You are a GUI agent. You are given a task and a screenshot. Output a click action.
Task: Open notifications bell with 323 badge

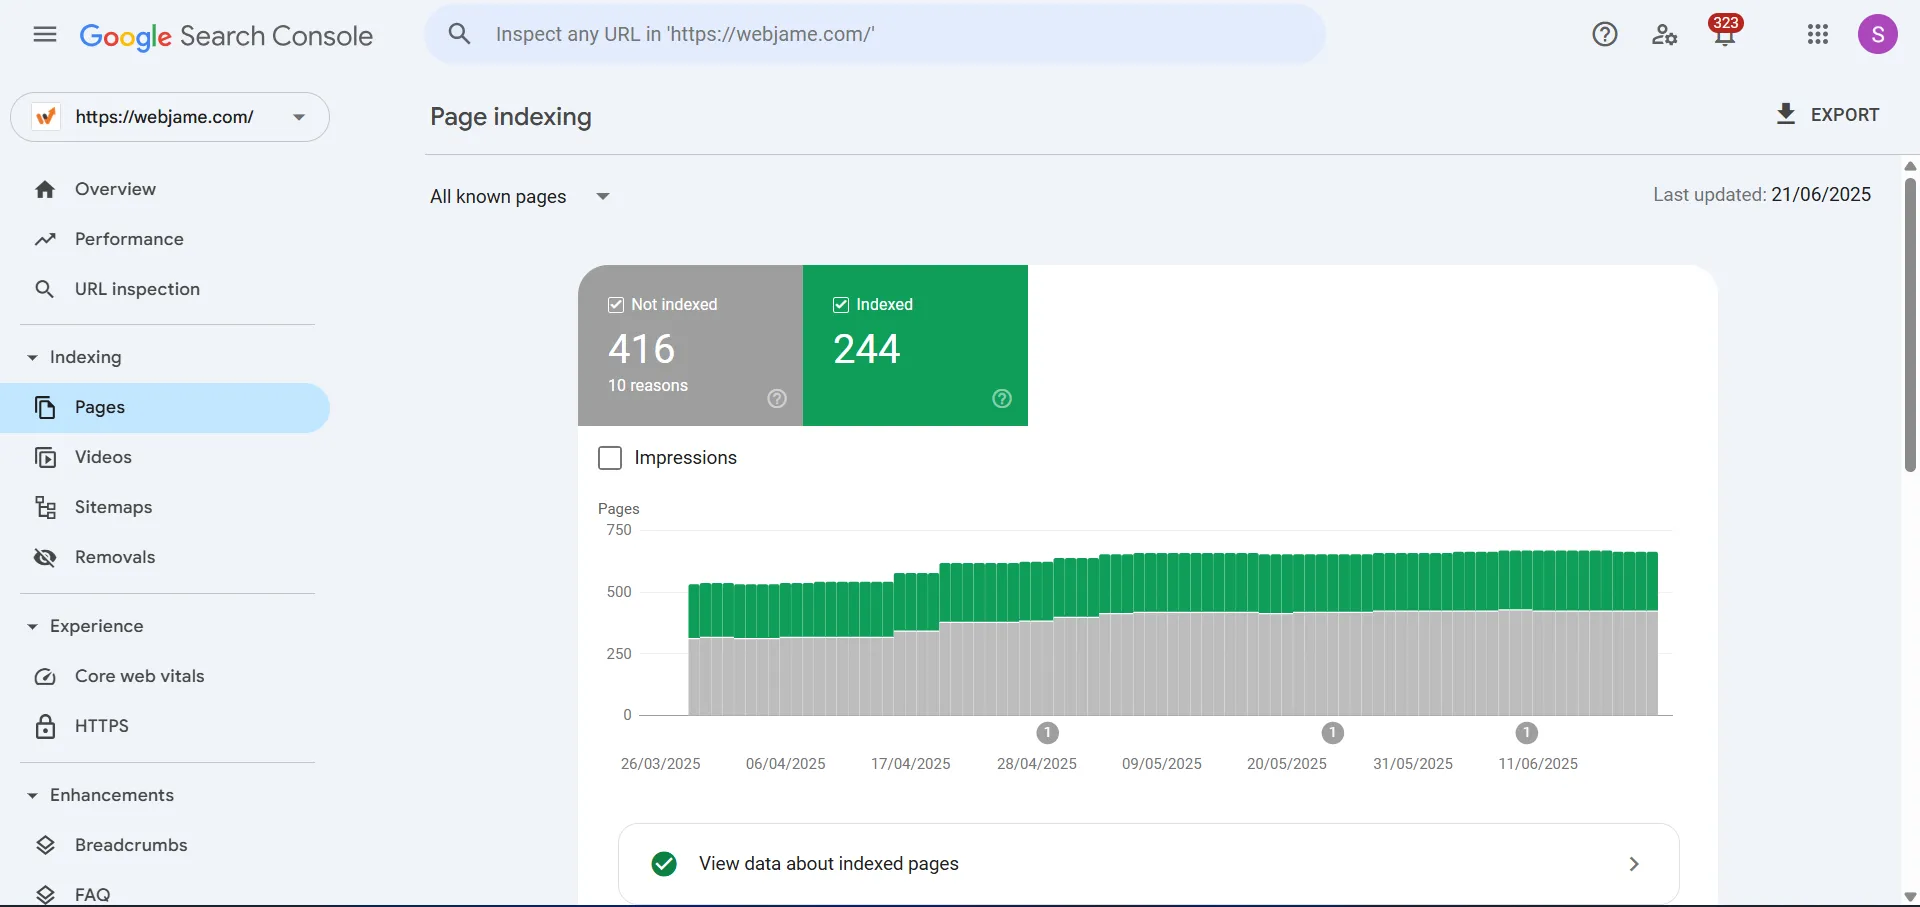coord(1725,31)
